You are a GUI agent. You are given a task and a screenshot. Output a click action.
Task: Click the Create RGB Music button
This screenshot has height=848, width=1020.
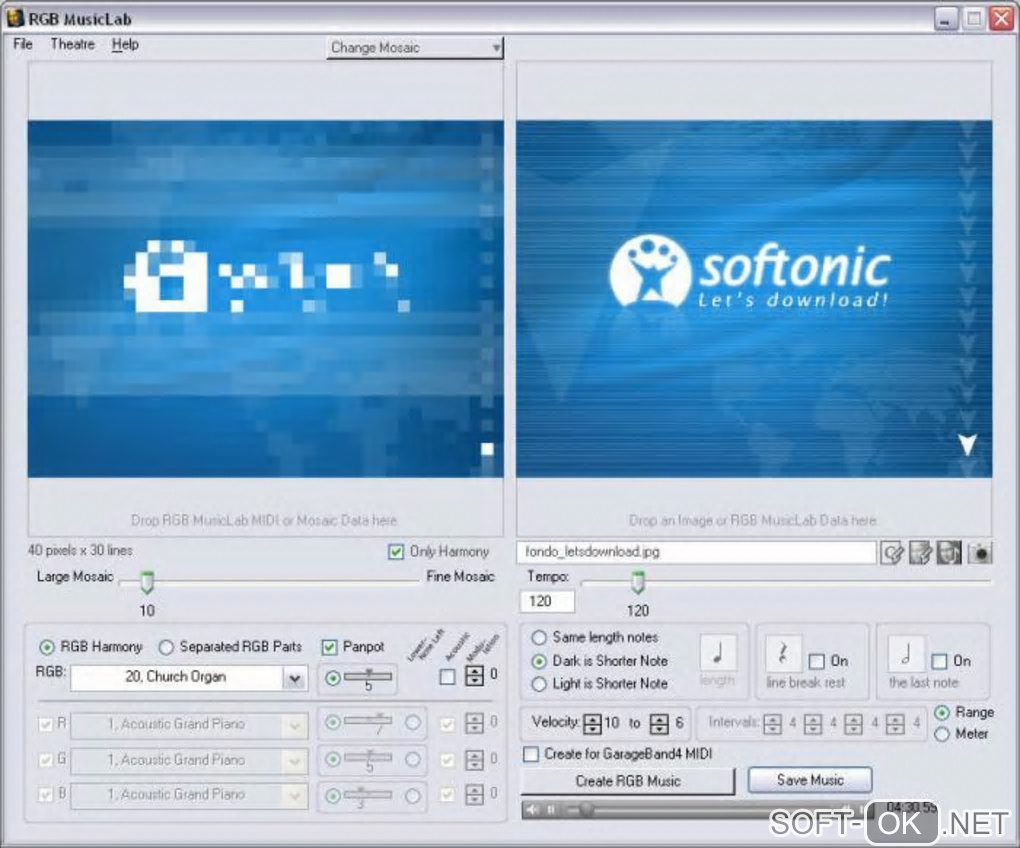tap(628, 781)
